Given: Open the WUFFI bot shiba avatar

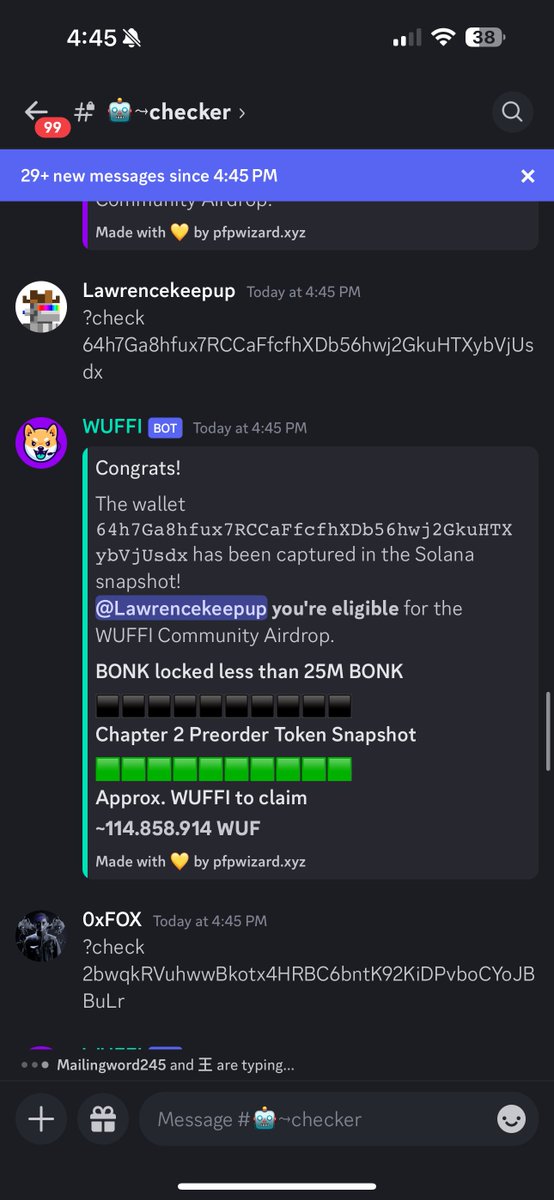Looking at the screenshot, I should click(x=41, y=443).
